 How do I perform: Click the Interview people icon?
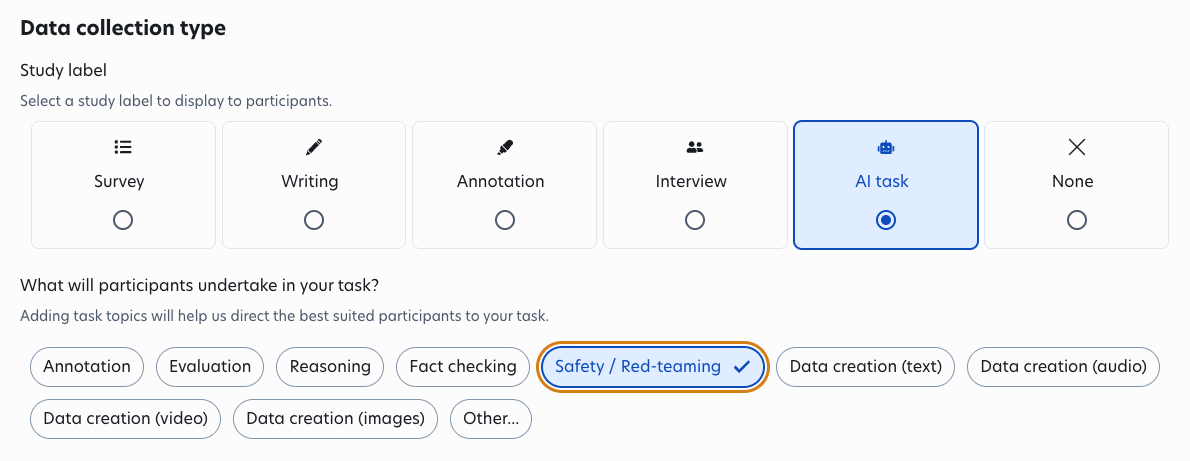(x=695, y=147)
